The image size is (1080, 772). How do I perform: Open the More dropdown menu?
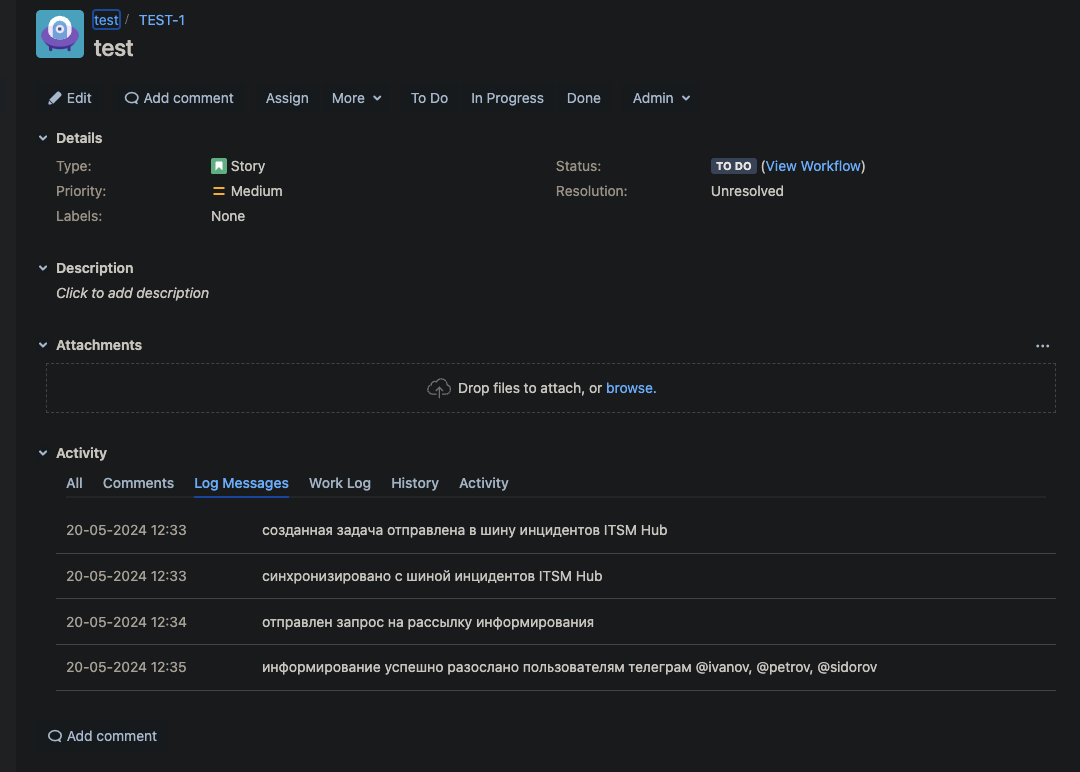pyautogui.click(x=357, y=98)
